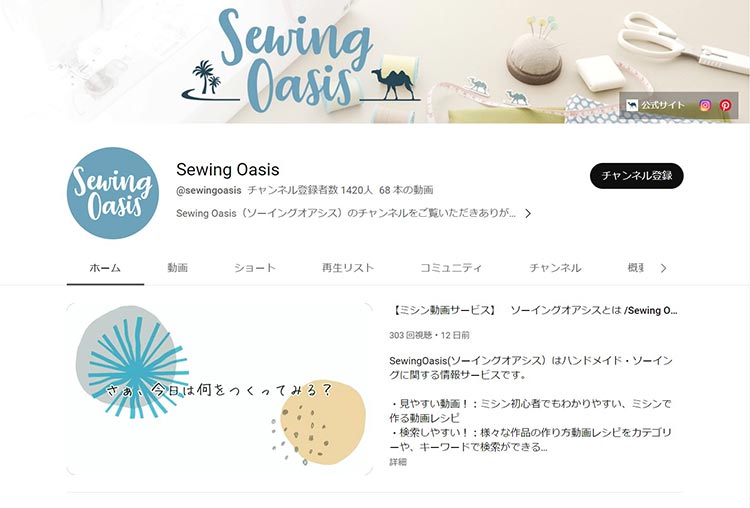Viewport: 750px width, 508px height.
Task: Play the featured video thumbnail
Action: point(220,388)
